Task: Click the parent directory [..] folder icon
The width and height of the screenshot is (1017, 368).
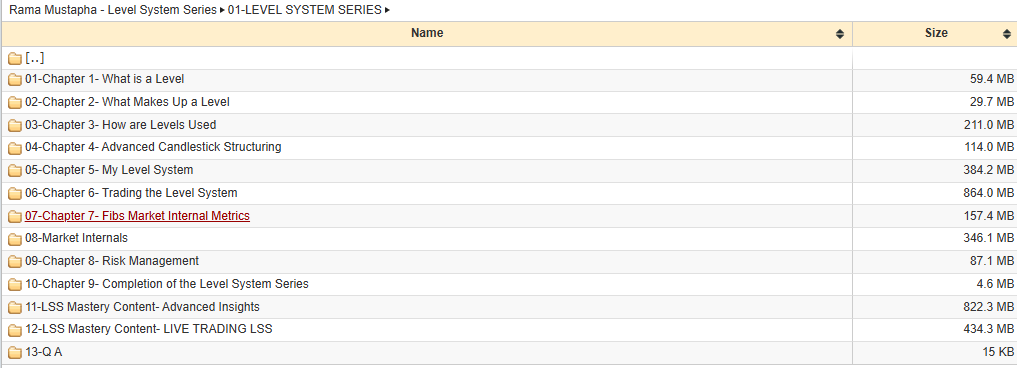Action: point(14,58)
